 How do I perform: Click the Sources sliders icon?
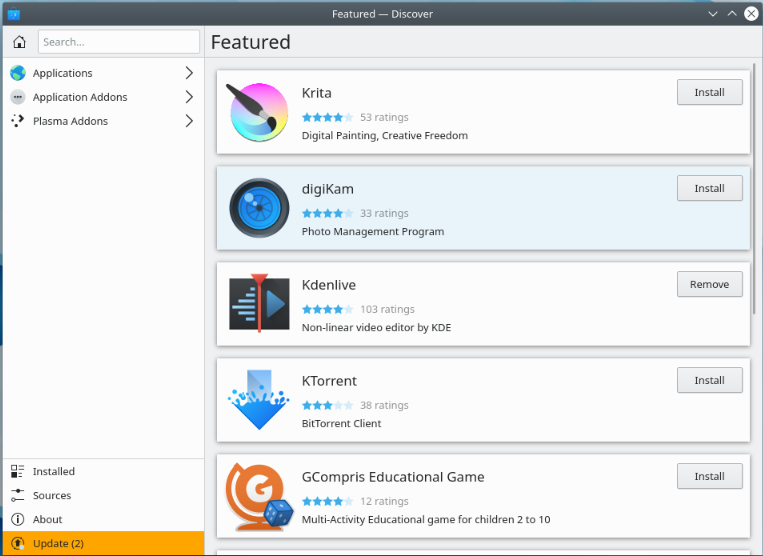18,495
